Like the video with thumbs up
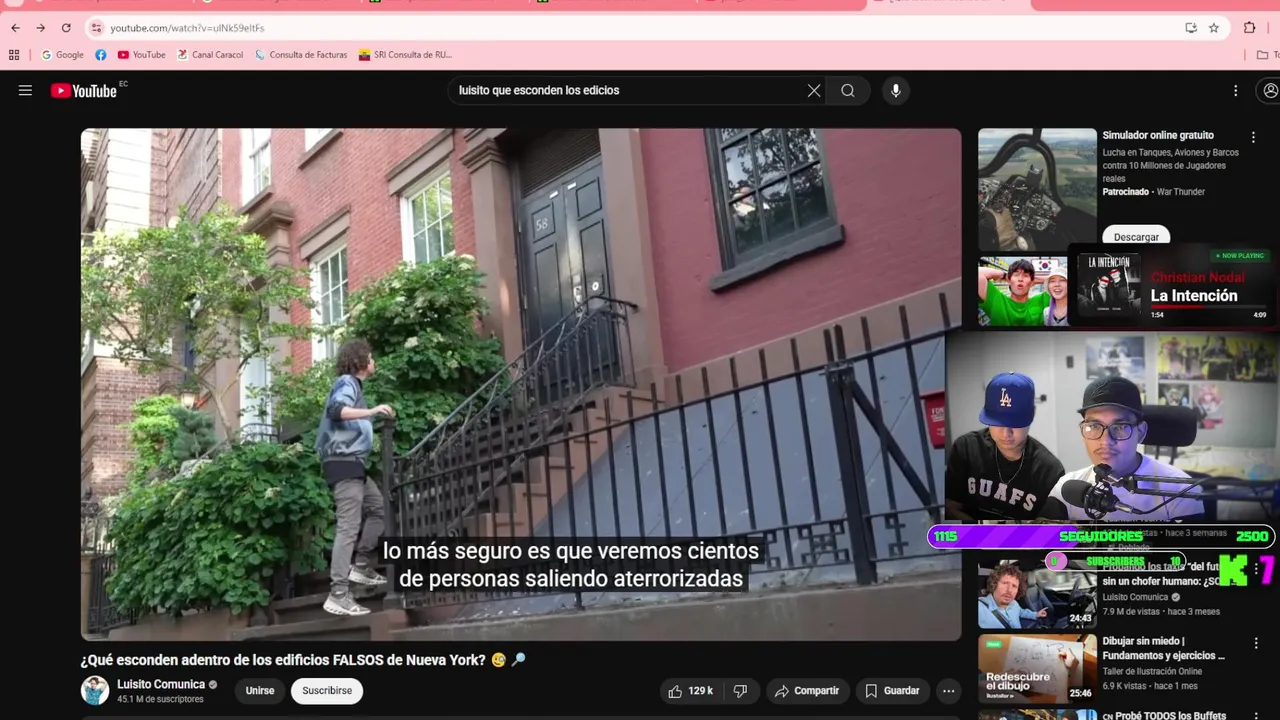1280x720 pixels. click(691, 691)
